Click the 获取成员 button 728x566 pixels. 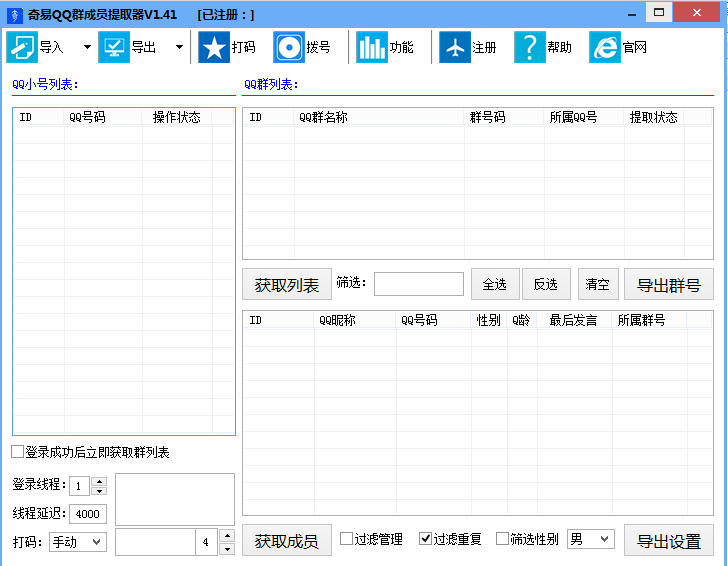point(287,540)
